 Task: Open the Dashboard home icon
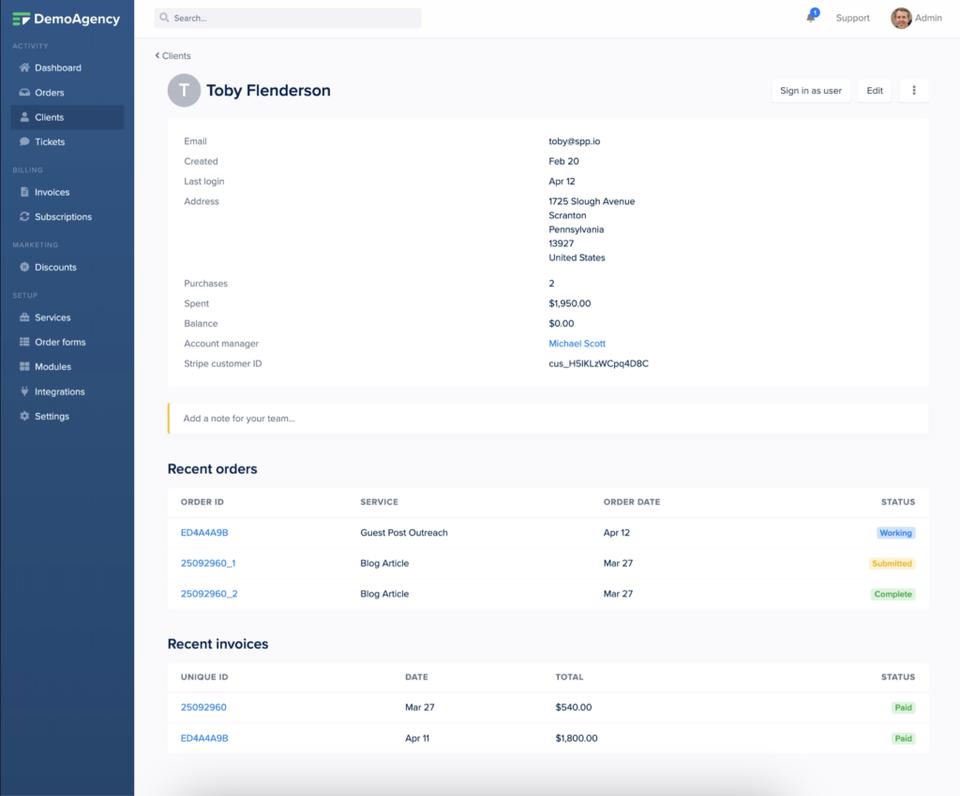24,67
